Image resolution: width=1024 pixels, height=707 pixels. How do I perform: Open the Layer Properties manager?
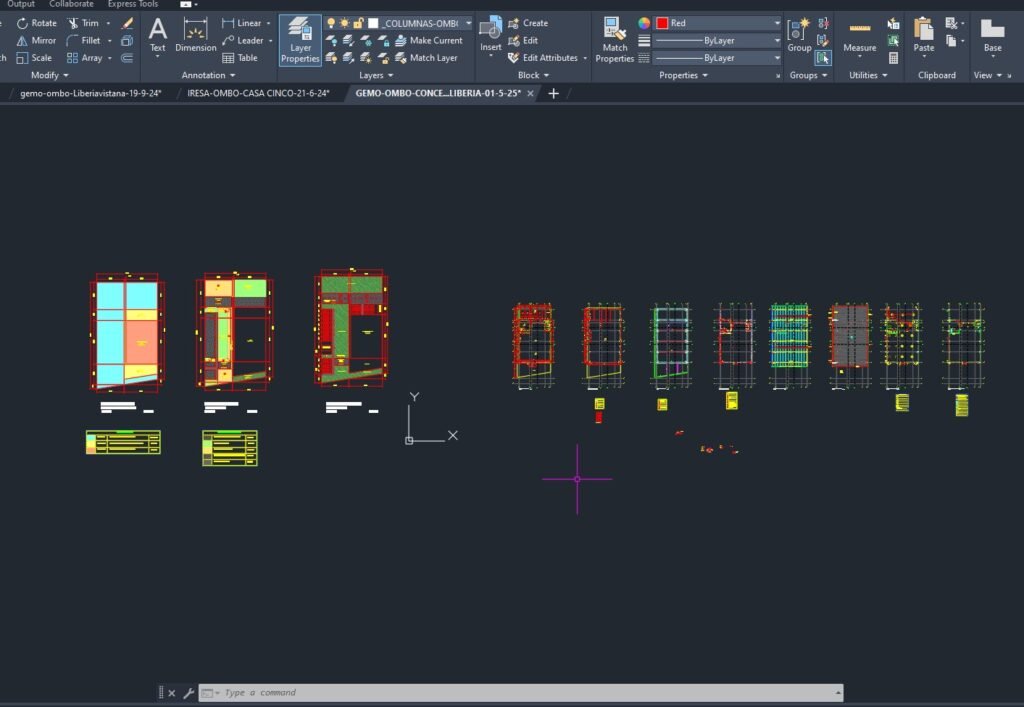pyautogui.click(x=299, y=40)
